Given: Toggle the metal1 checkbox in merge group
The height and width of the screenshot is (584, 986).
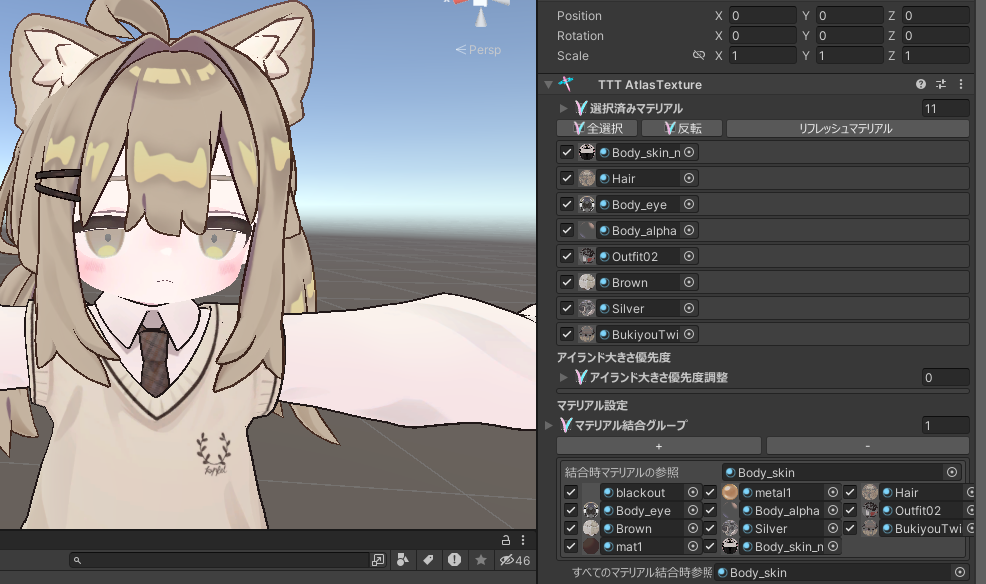Looking at the screenshot, I should tap(710, 492).
